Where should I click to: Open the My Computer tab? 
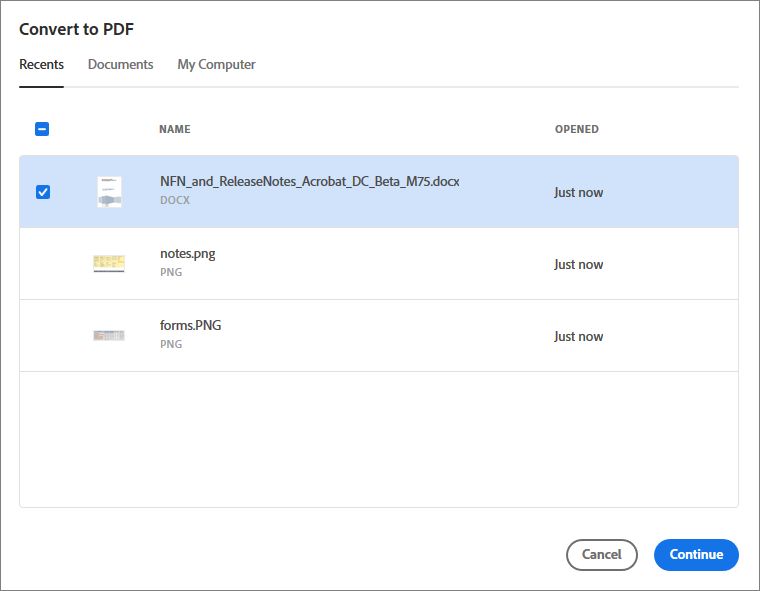216,64
